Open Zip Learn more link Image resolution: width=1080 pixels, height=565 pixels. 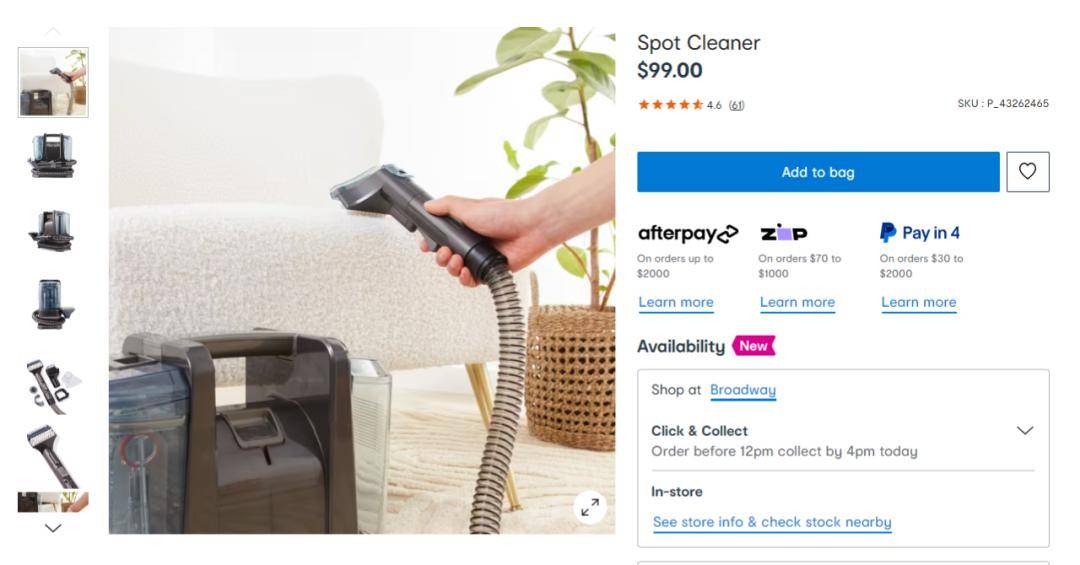(797, 302)
